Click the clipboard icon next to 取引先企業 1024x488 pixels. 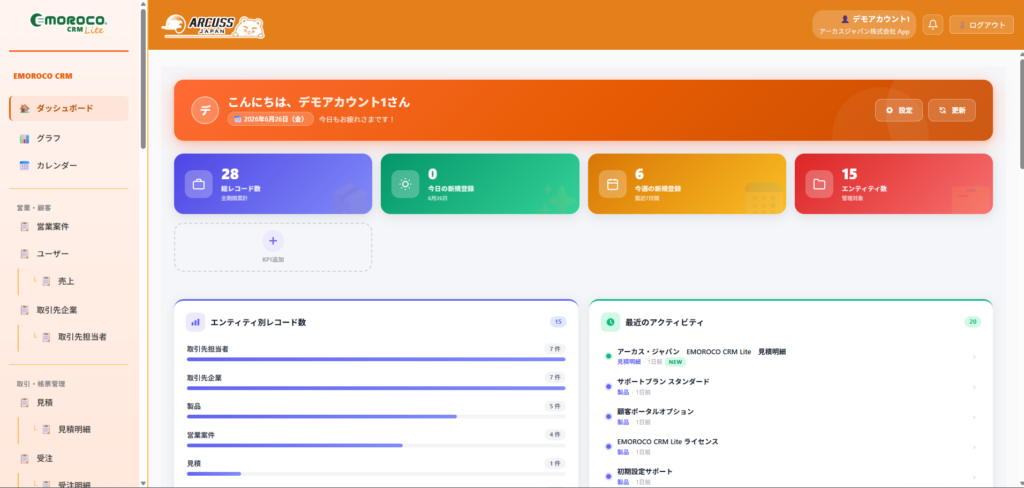pyautogui.click(x=25, y=310)
